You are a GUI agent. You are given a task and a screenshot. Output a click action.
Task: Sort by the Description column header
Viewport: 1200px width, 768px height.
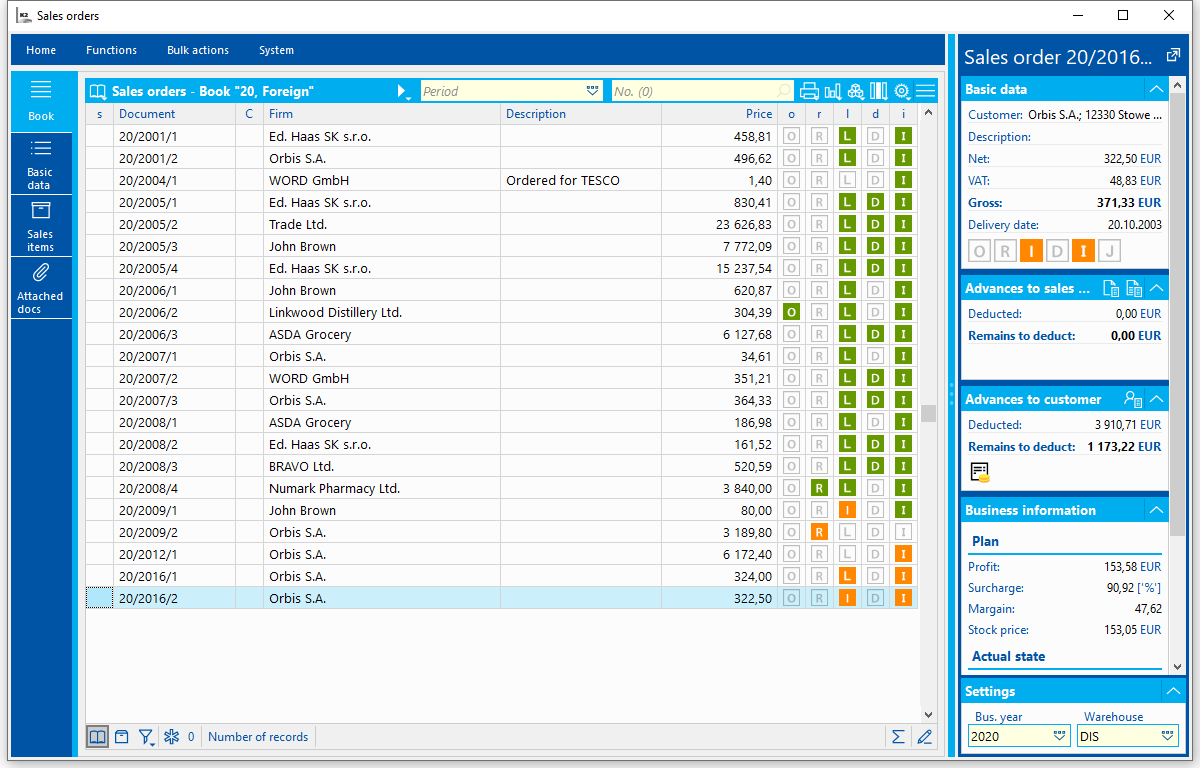pos(581,114)
